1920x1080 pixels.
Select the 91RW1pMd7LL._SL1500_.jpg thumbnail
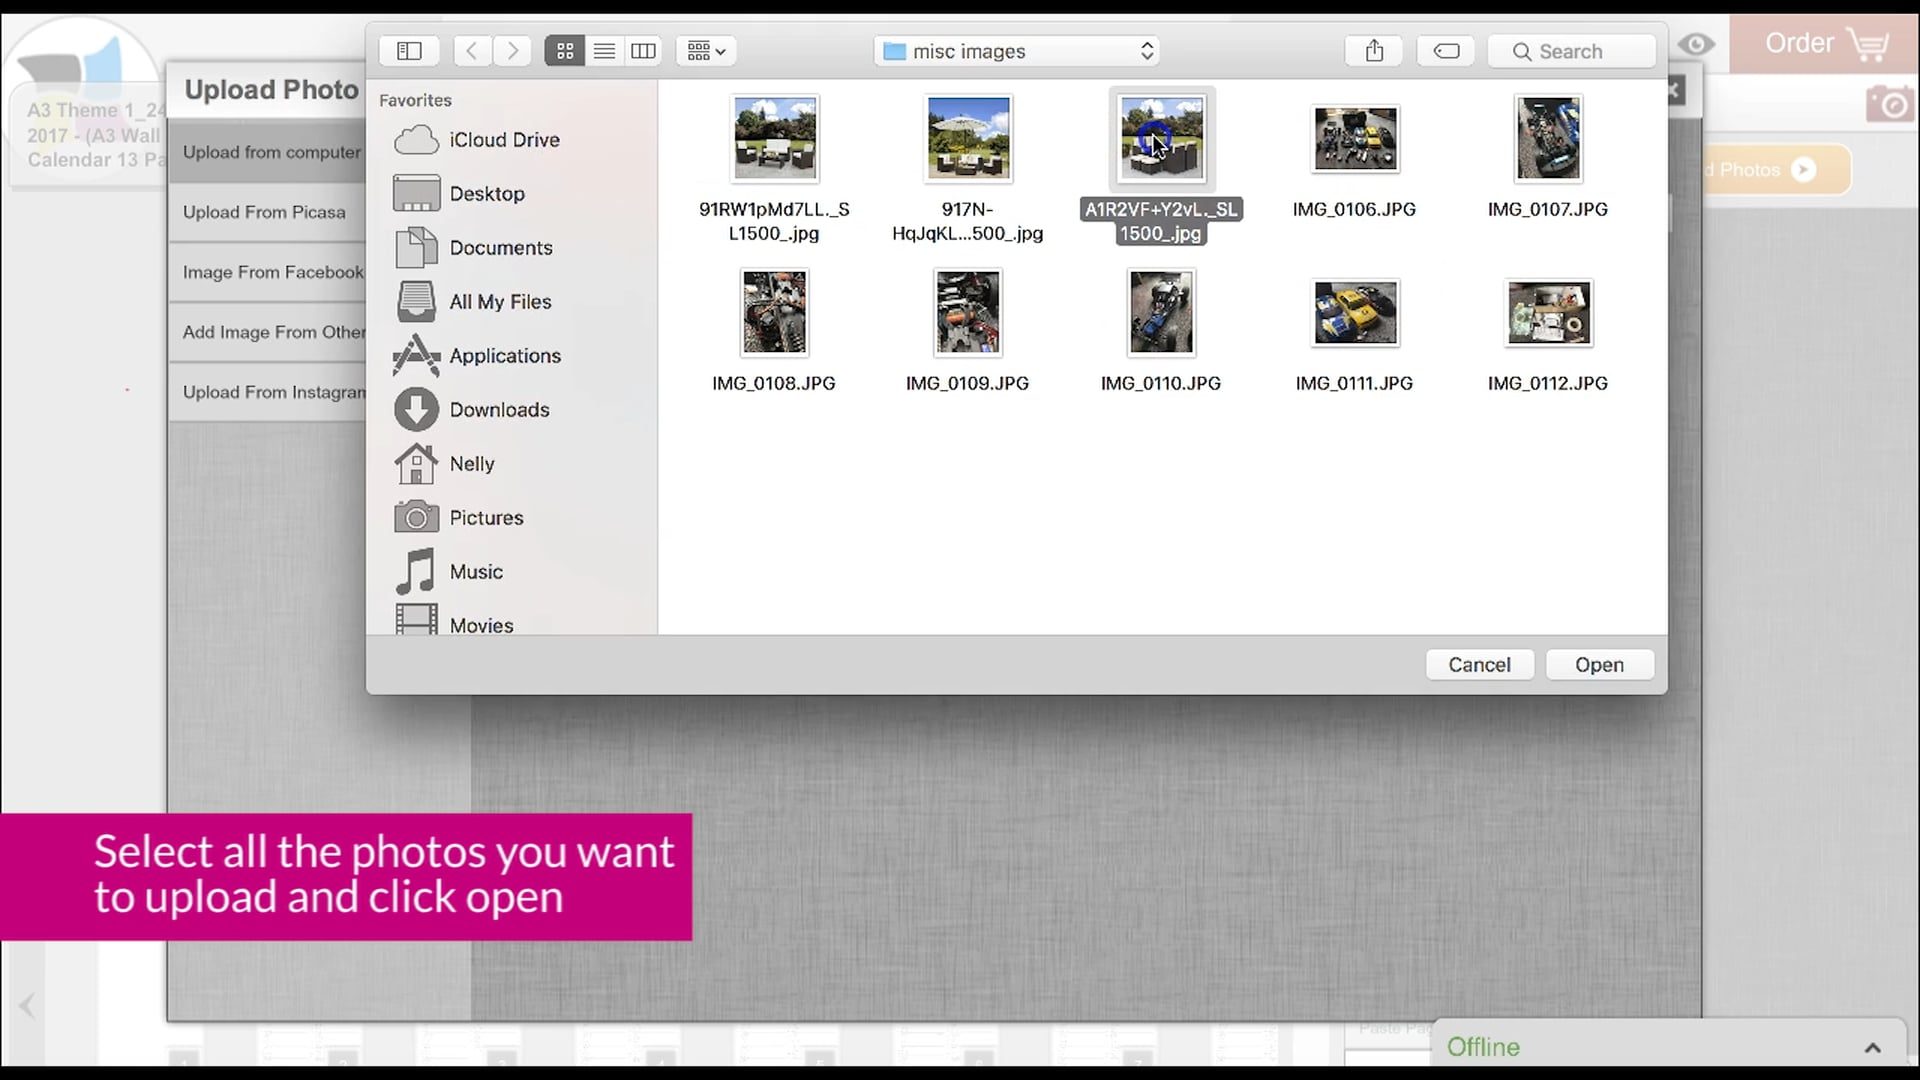(775, 139)
